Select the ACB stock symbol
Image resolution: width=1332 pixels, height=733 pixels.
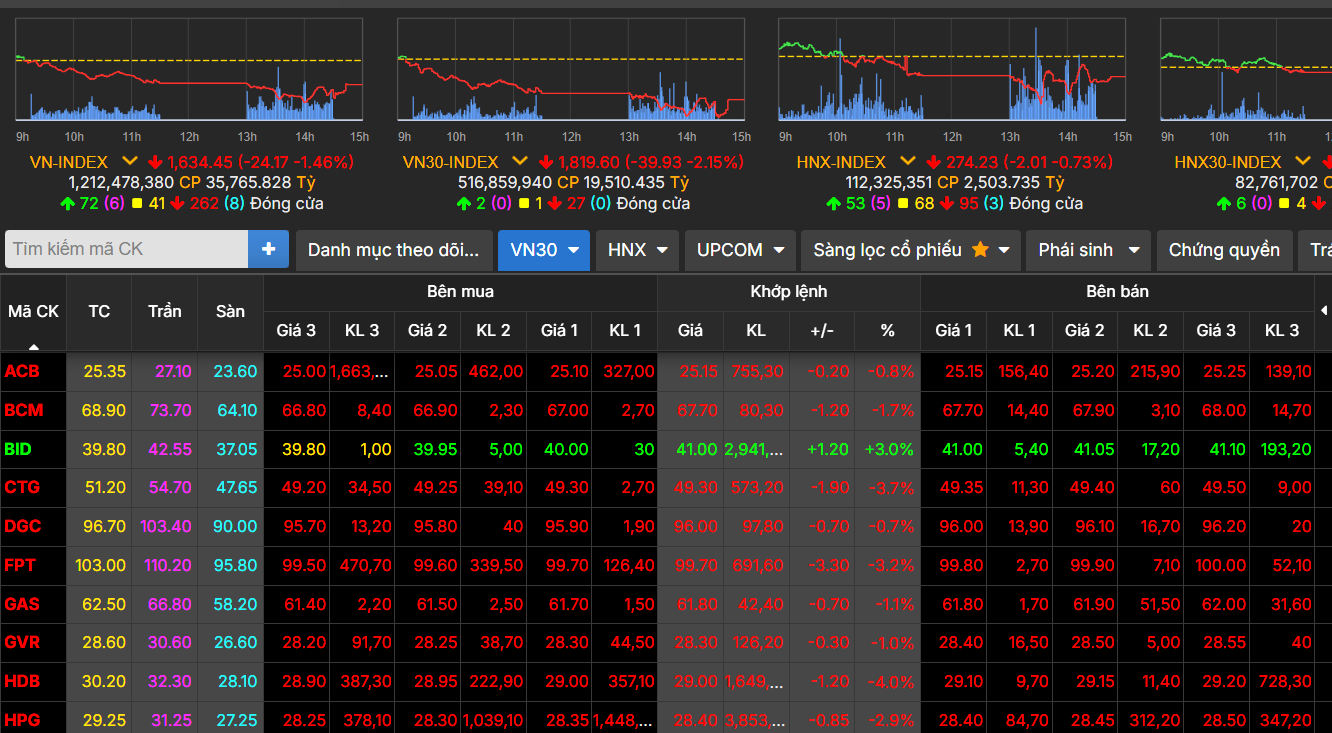click(20, 371)
